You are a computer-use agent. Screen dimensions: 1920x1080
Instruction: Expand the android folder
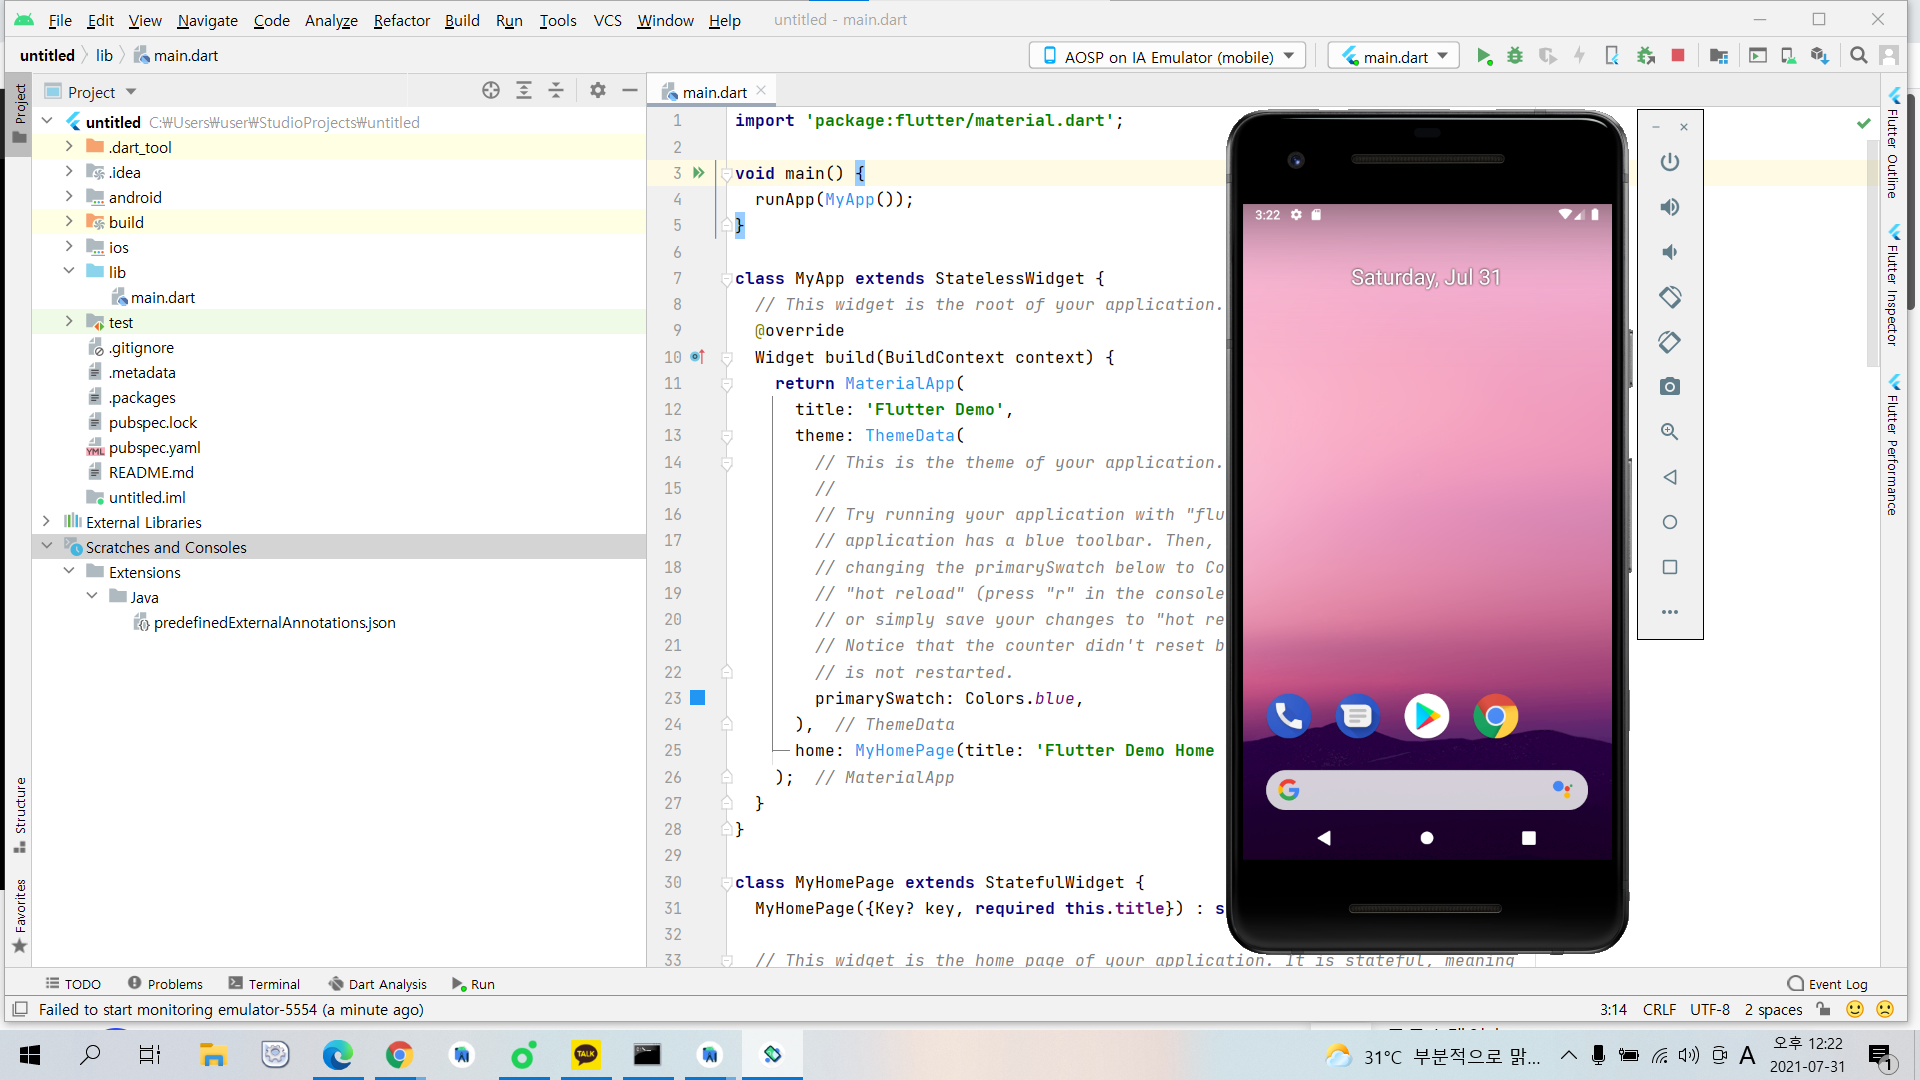(69, 197)
